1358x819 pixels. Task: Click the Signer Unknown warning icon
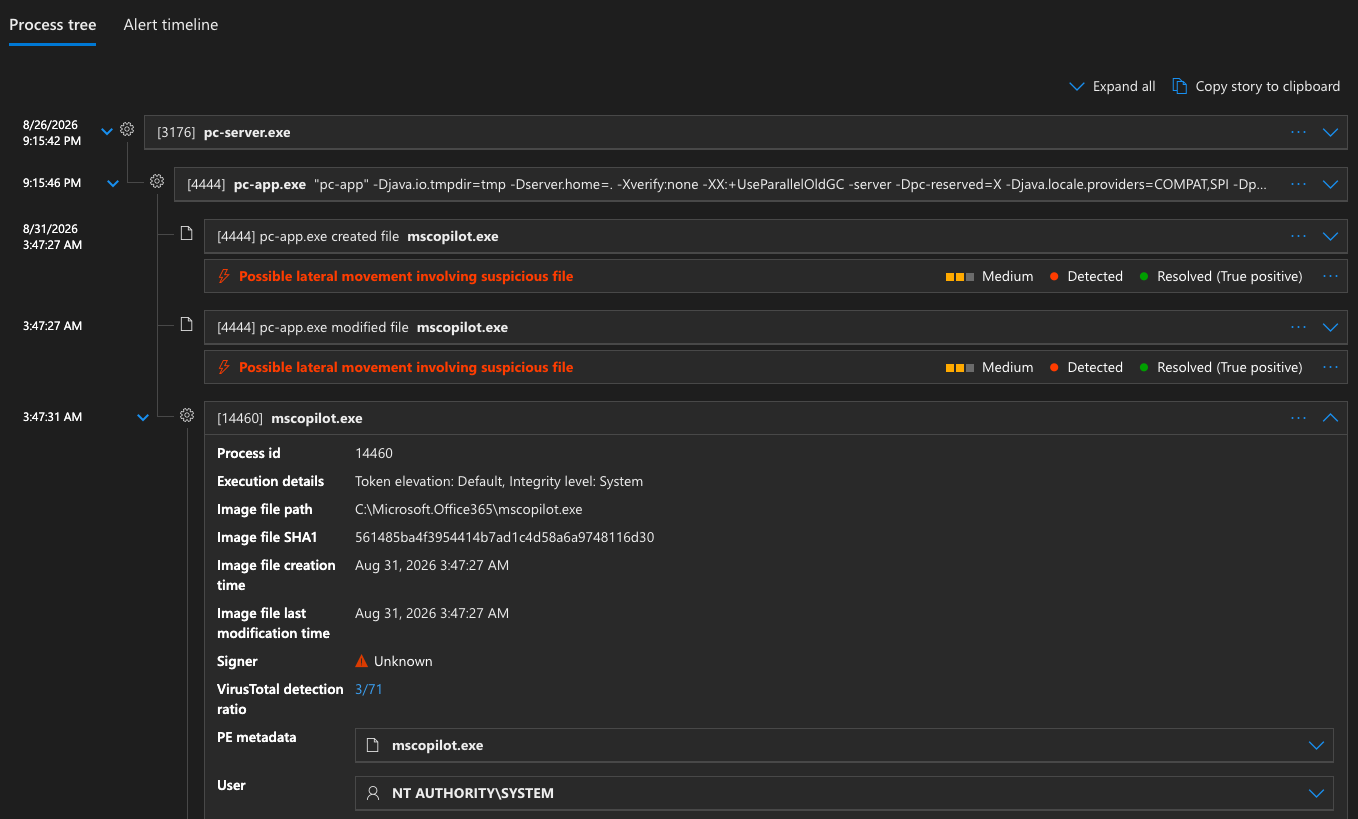pyautogui.click(x=362, y=661)
